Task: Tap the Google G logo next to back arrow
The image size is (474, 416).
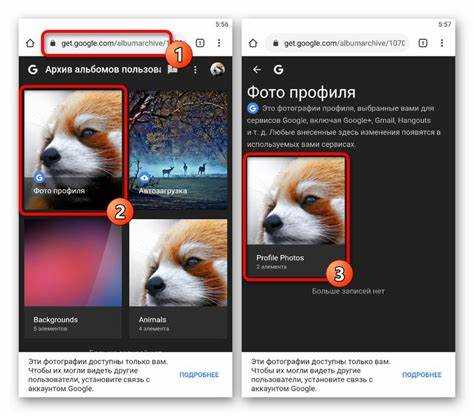Action: point(279,70)
